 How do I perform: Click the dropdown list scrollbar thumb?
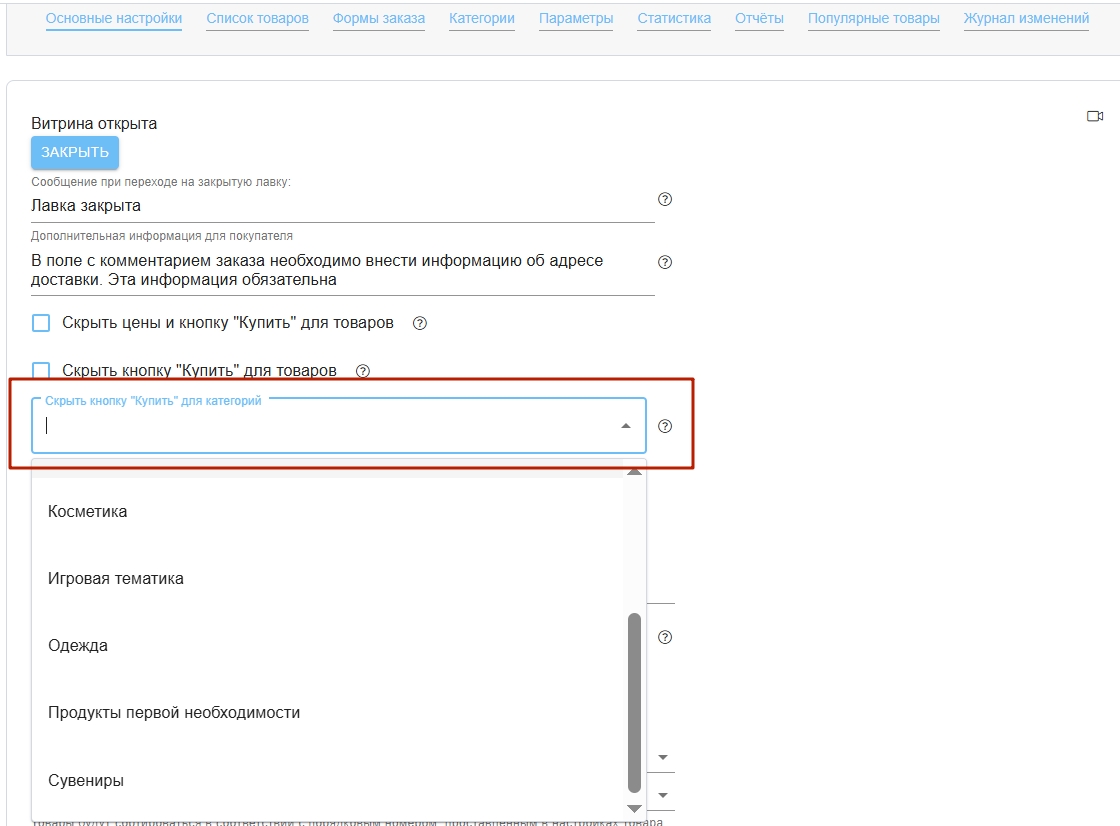[x=634, y=700]
